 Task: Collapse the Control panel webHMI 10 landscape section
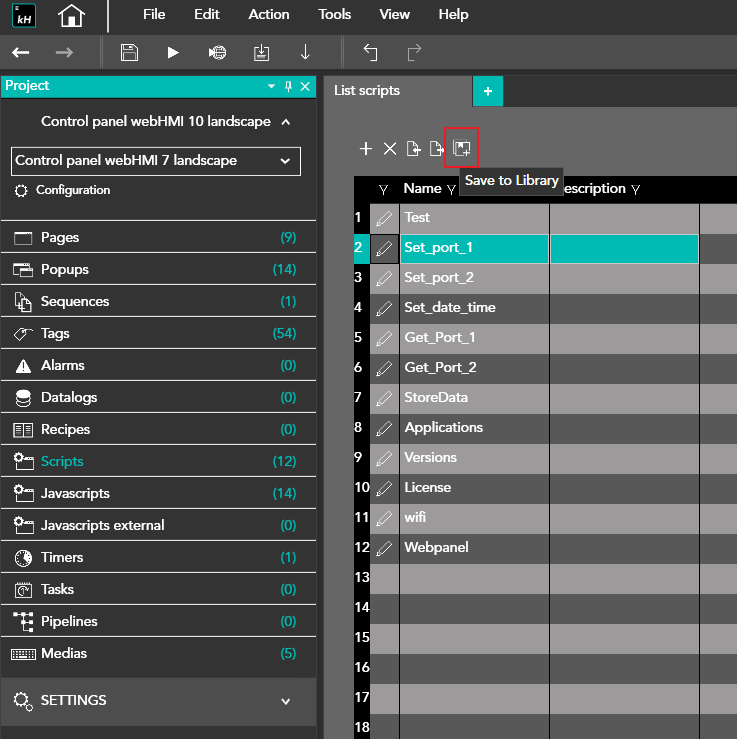(x=286, y=122)
